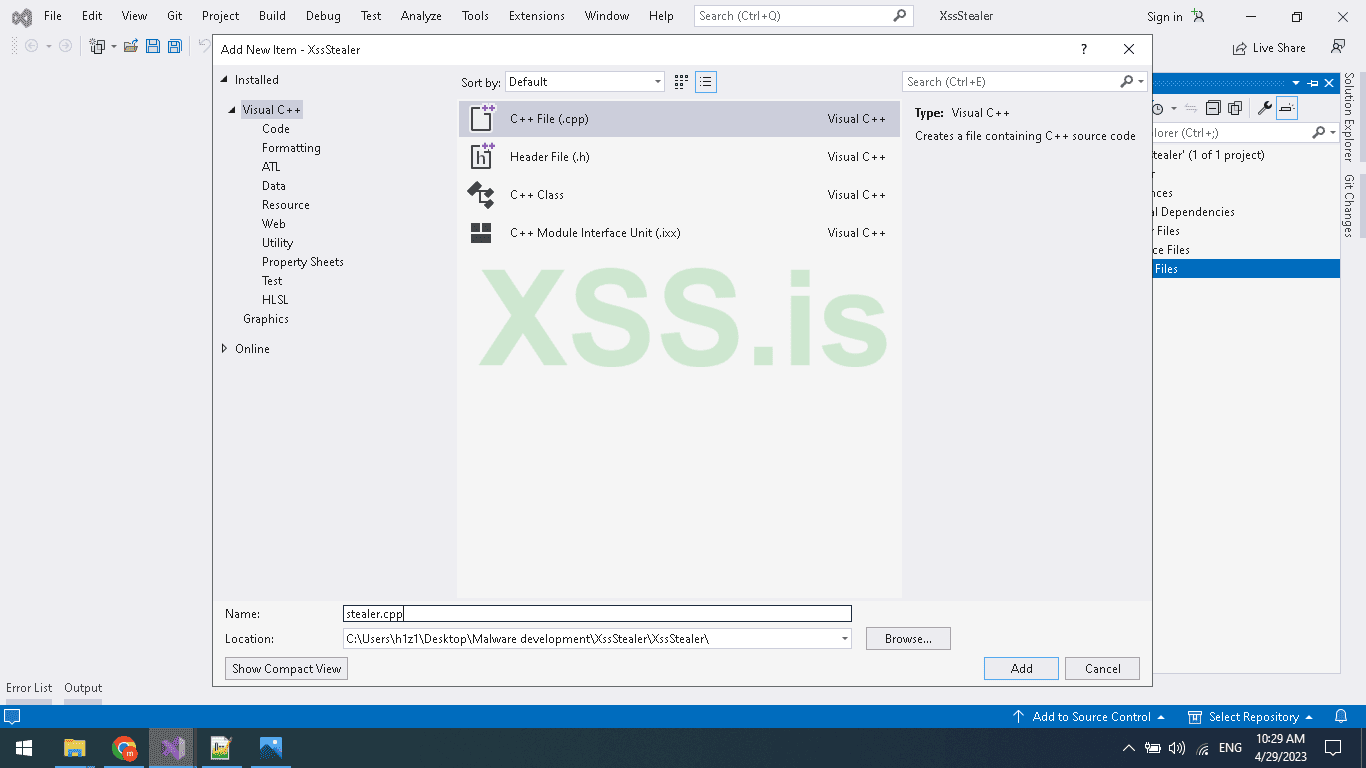
Task: Open File Explorer from the taskbar
Action: 75,748
